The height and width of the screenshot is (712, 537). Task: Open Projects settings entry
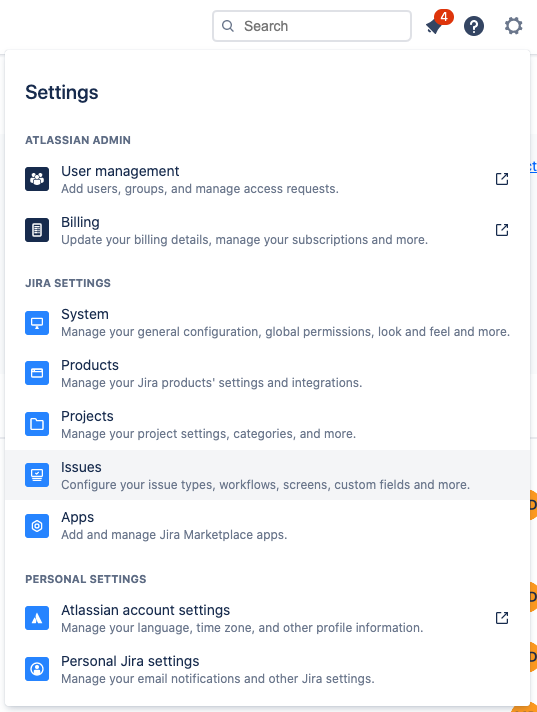click(267, 424)
